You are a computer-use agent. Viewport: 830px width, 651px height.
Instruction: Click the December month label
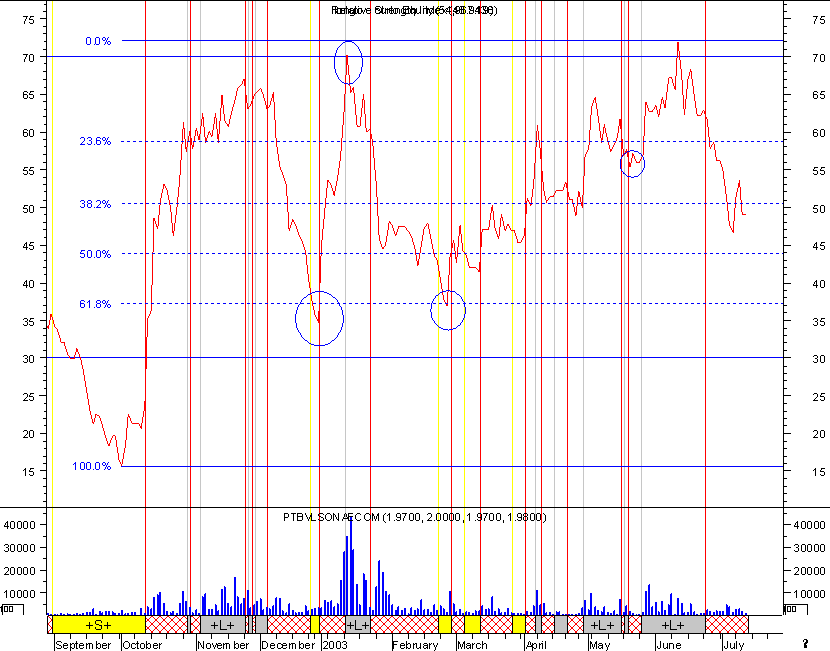point(288,645)
